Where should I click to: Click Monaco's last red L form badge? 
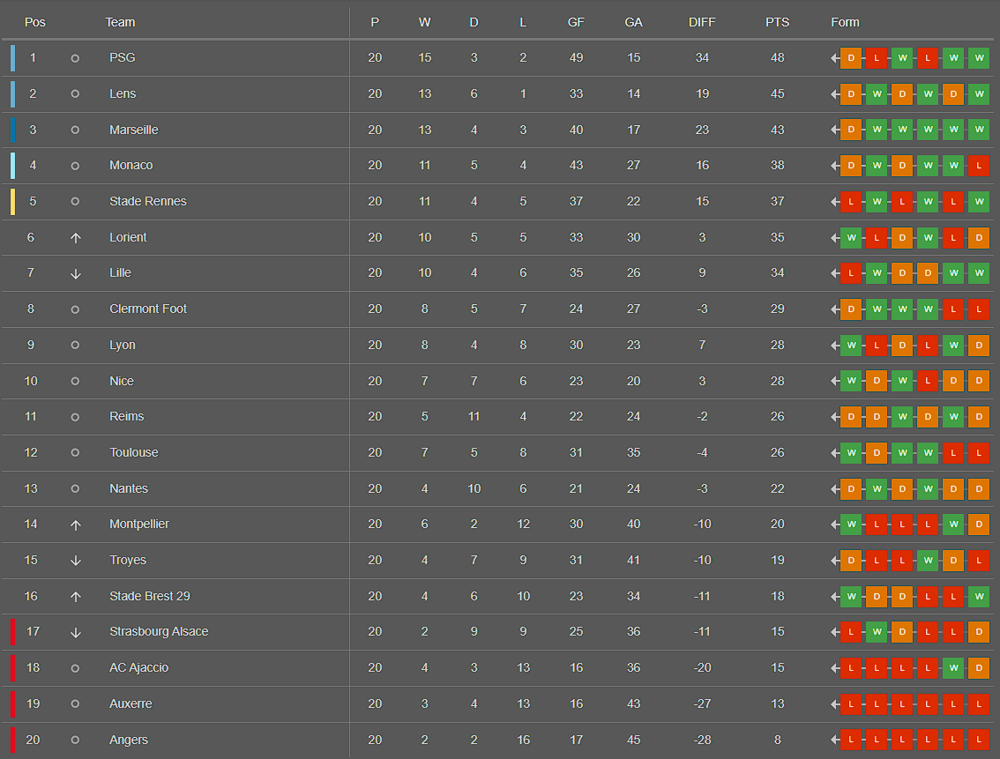[979, 165]
